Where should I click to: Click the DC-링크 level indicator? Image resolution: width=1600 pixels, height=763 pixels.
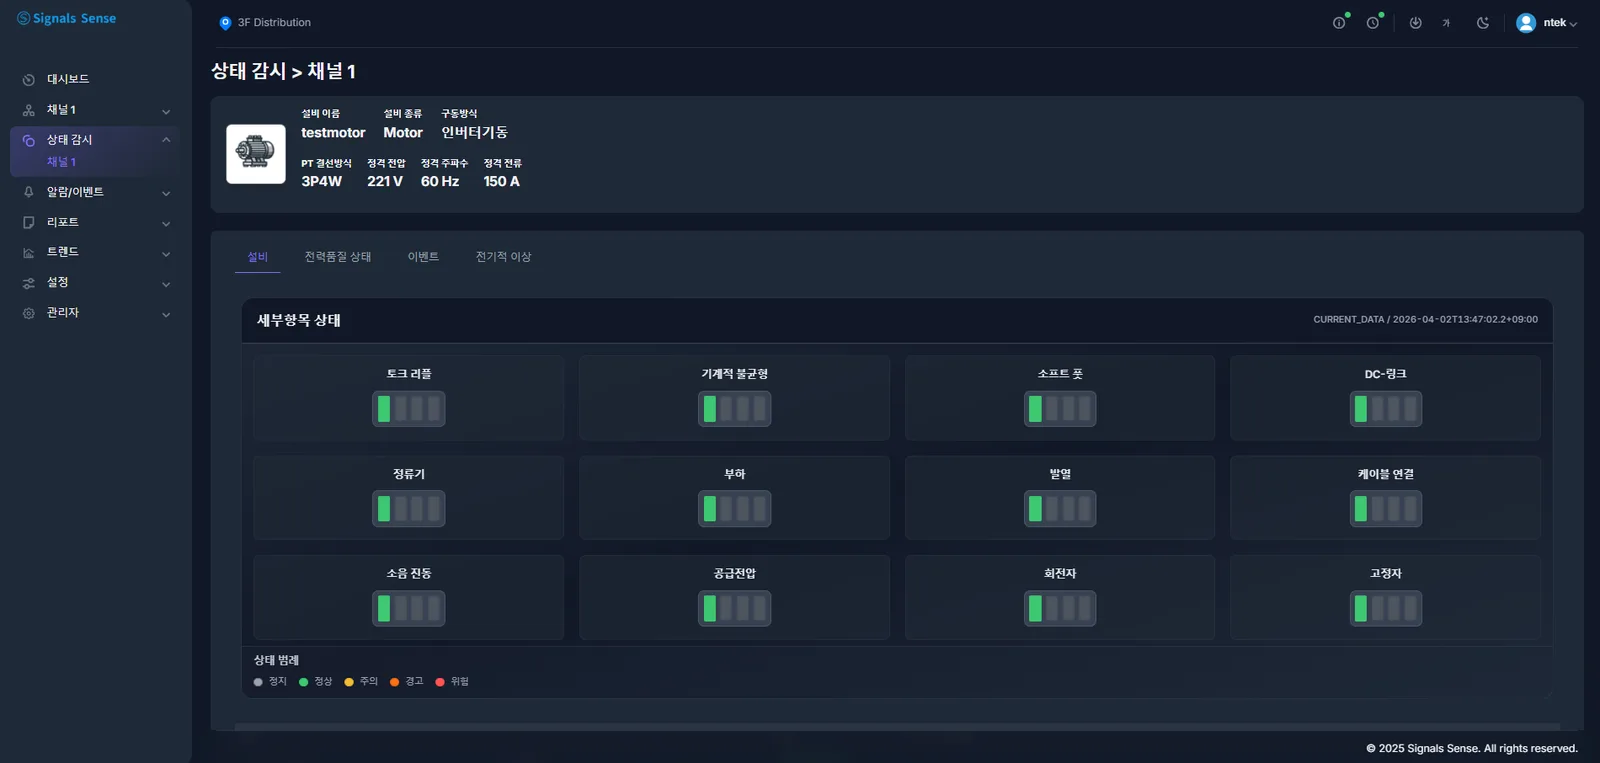pyautogui.click(x=1386, y=408)
